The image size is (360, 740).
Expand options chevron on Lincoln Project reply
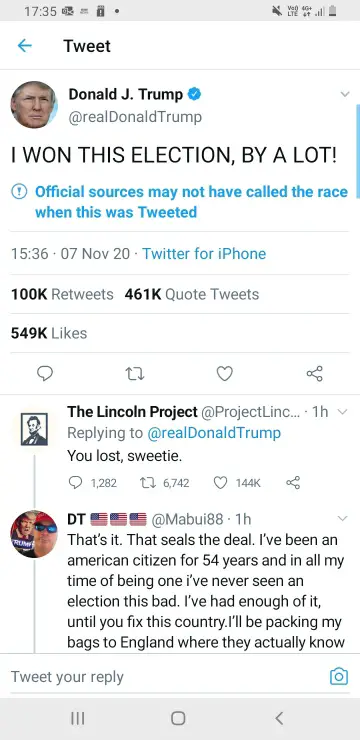pos(343,412)
